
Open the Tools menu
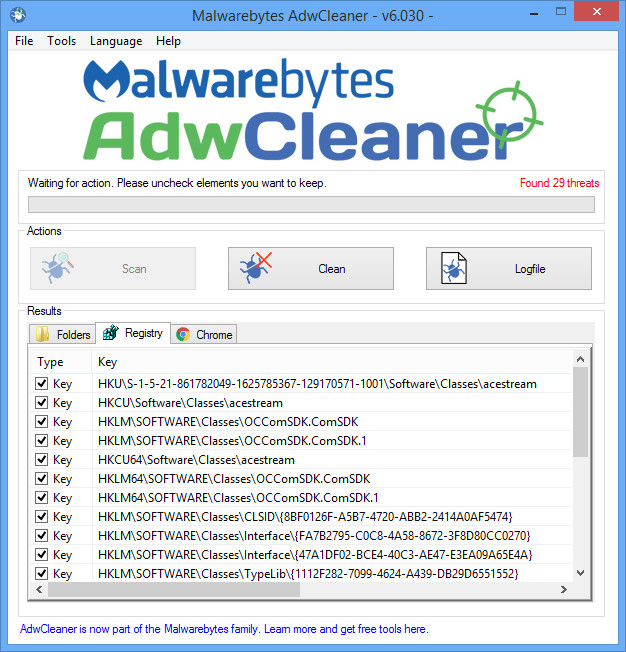[x=62, y=41]
